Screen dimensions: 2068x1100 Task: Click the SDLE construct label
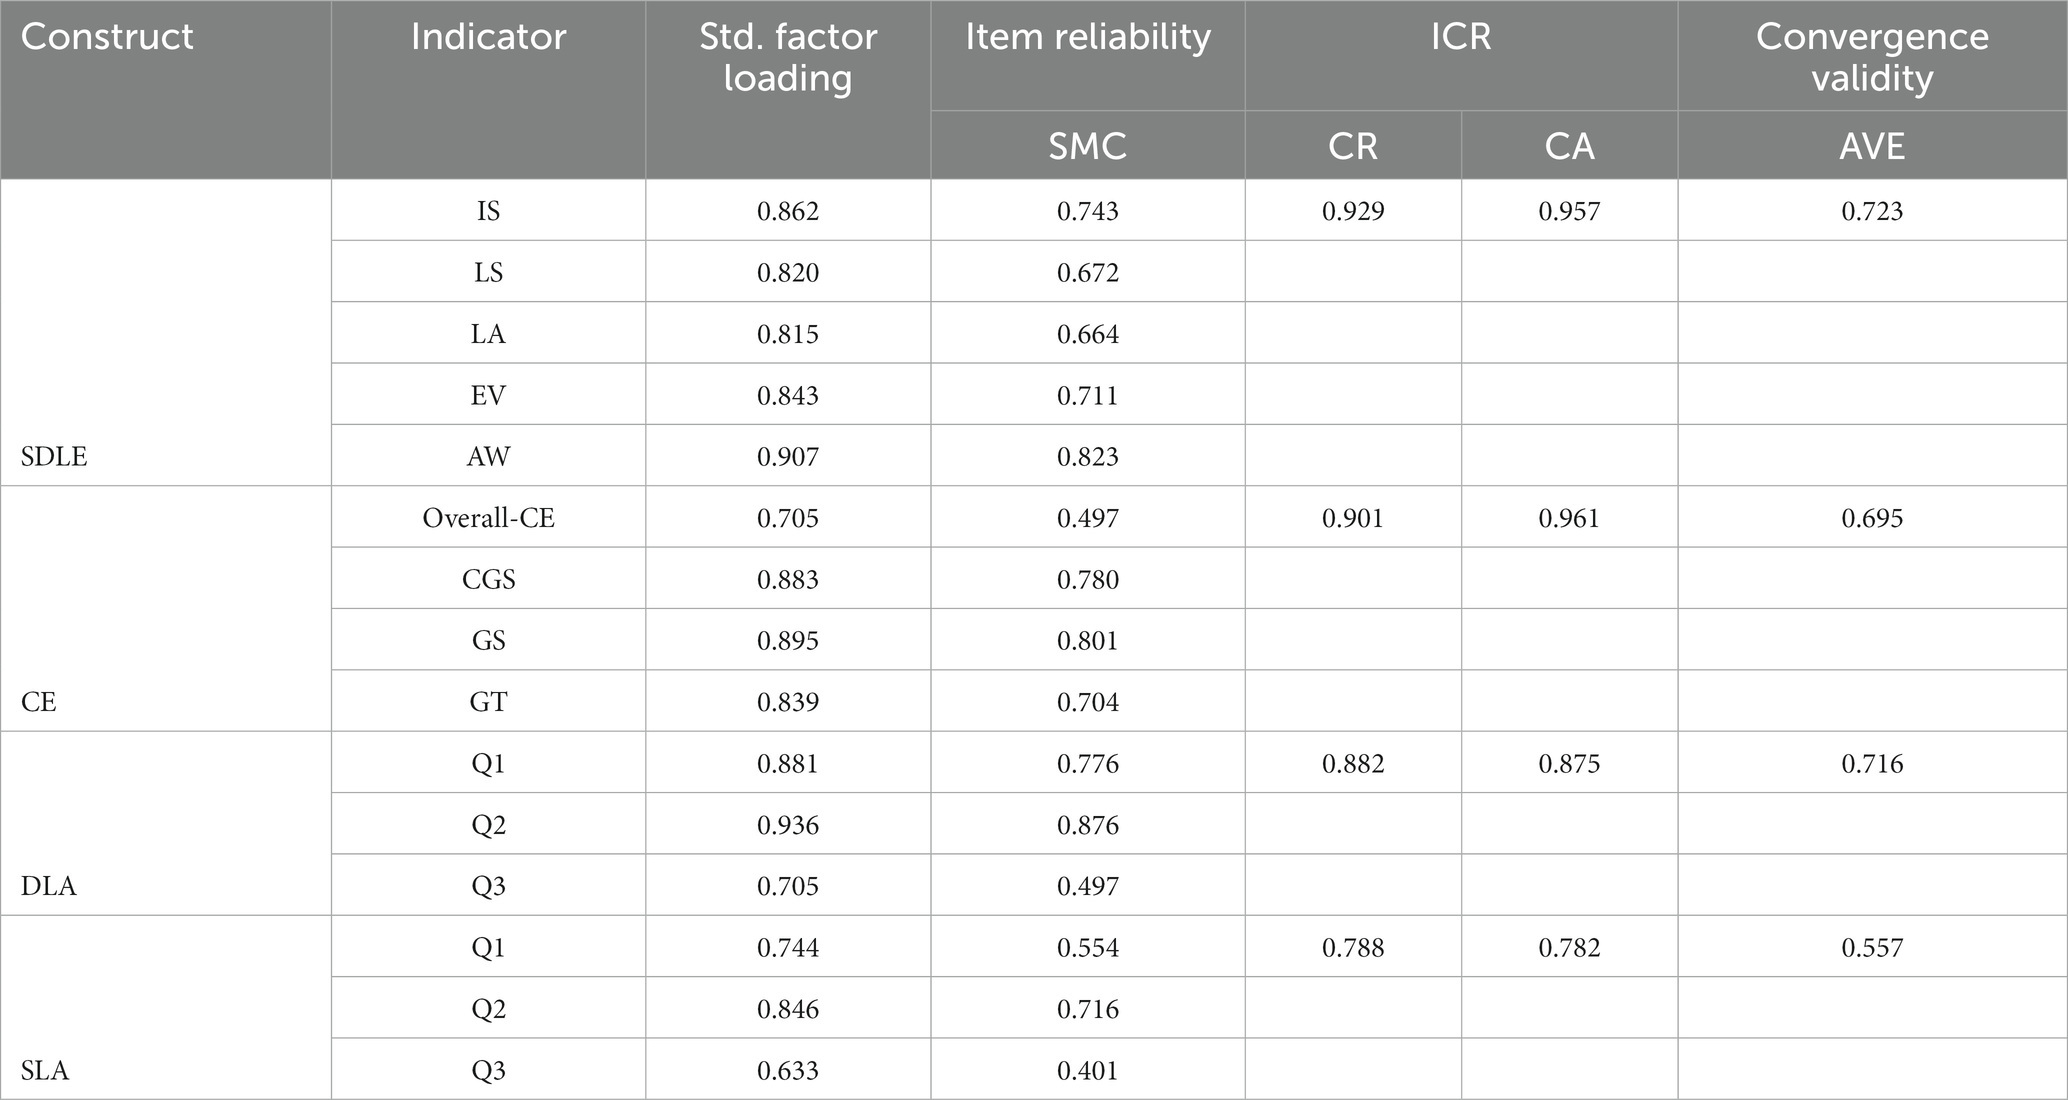tap(54, 457)
